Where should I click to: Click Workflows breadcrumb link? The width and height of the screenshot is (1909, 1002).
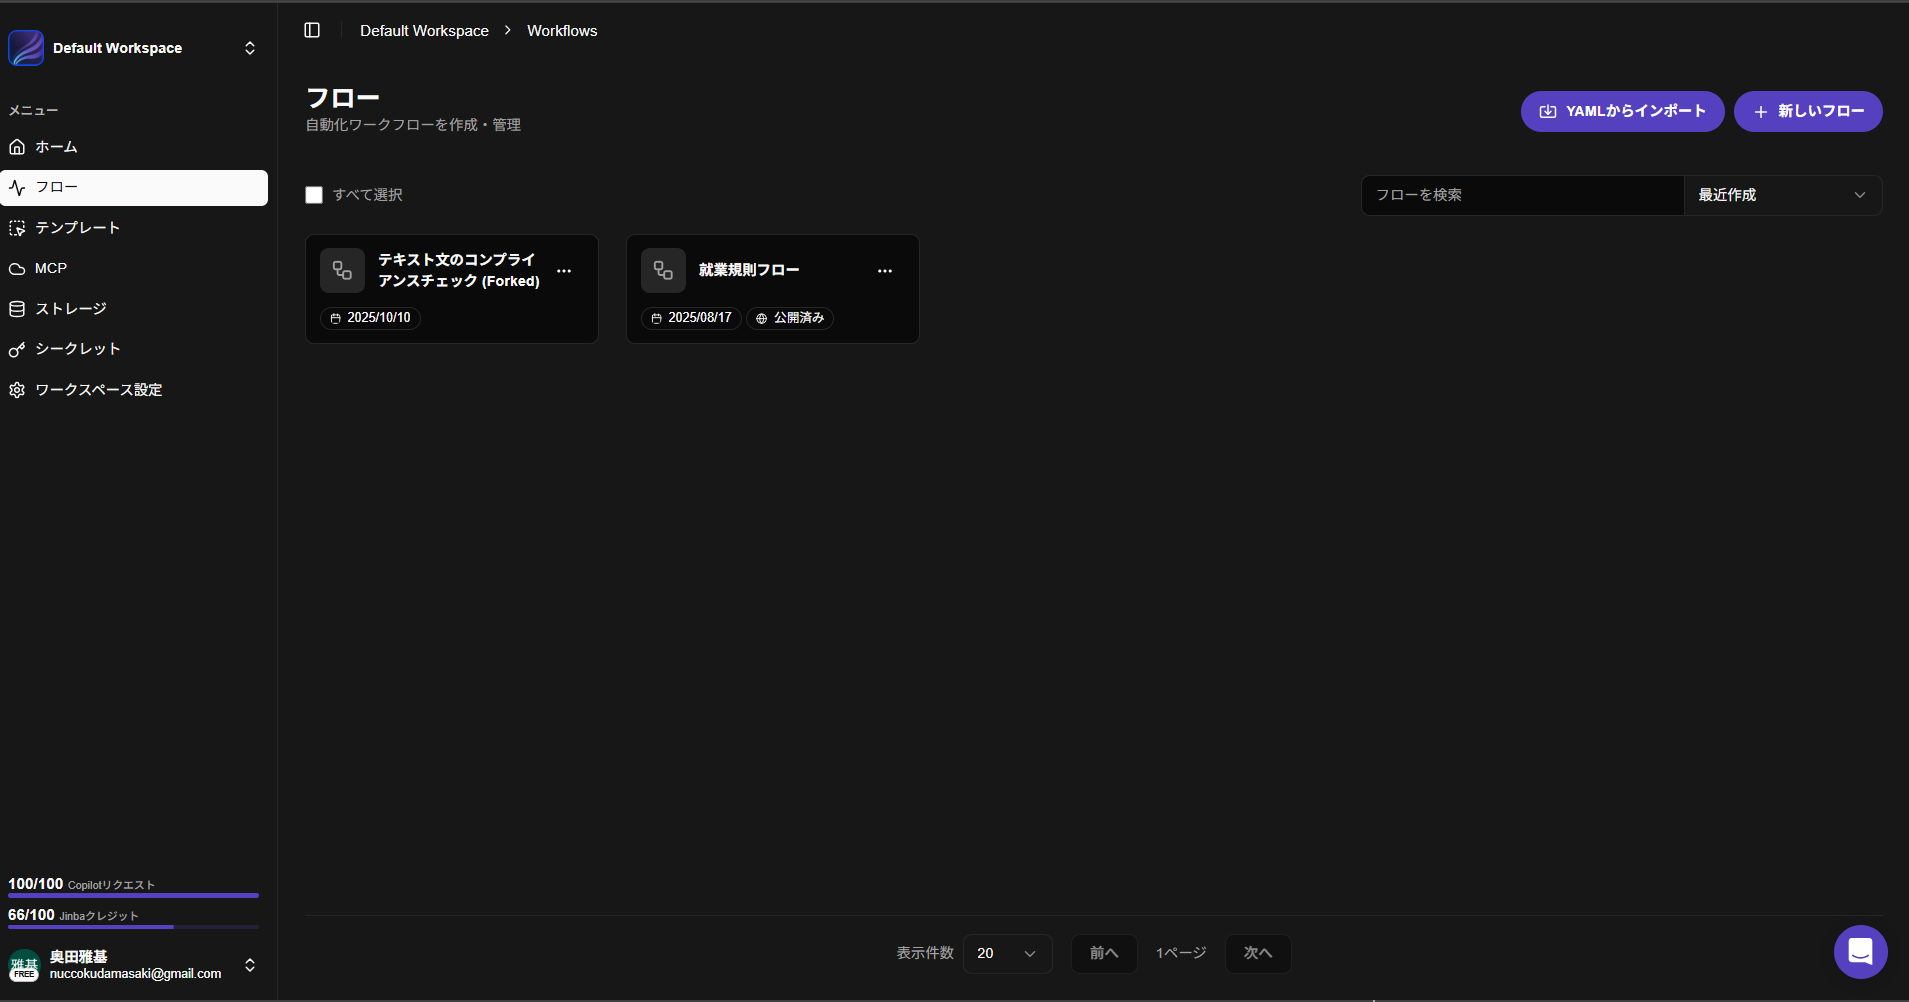tap(562, 31)
